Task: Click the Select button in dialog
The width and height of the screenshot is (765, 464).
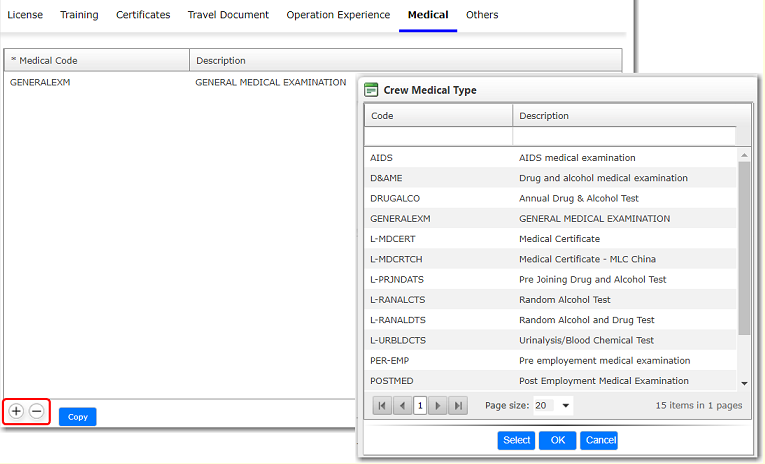Action: (x=516, y=440)
